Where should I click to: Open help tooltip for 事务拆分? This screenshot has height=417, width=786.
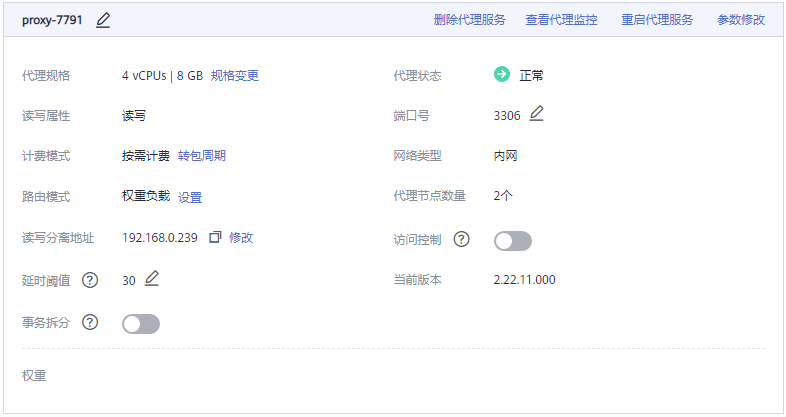tap(90, 322)
